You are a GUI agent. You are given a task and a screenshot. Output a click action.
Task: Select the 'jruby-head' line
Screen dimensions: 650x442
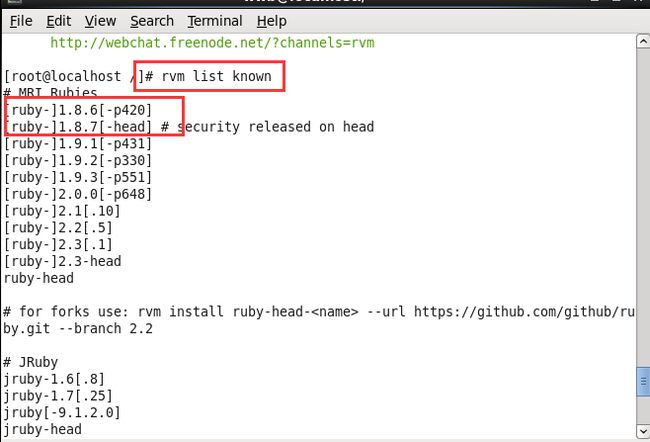coord(43,430)
